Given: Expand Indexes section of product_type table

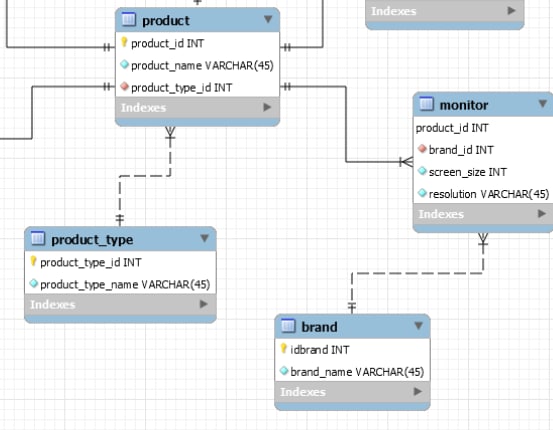Looking at the screenshot, I should coord(203,304).
